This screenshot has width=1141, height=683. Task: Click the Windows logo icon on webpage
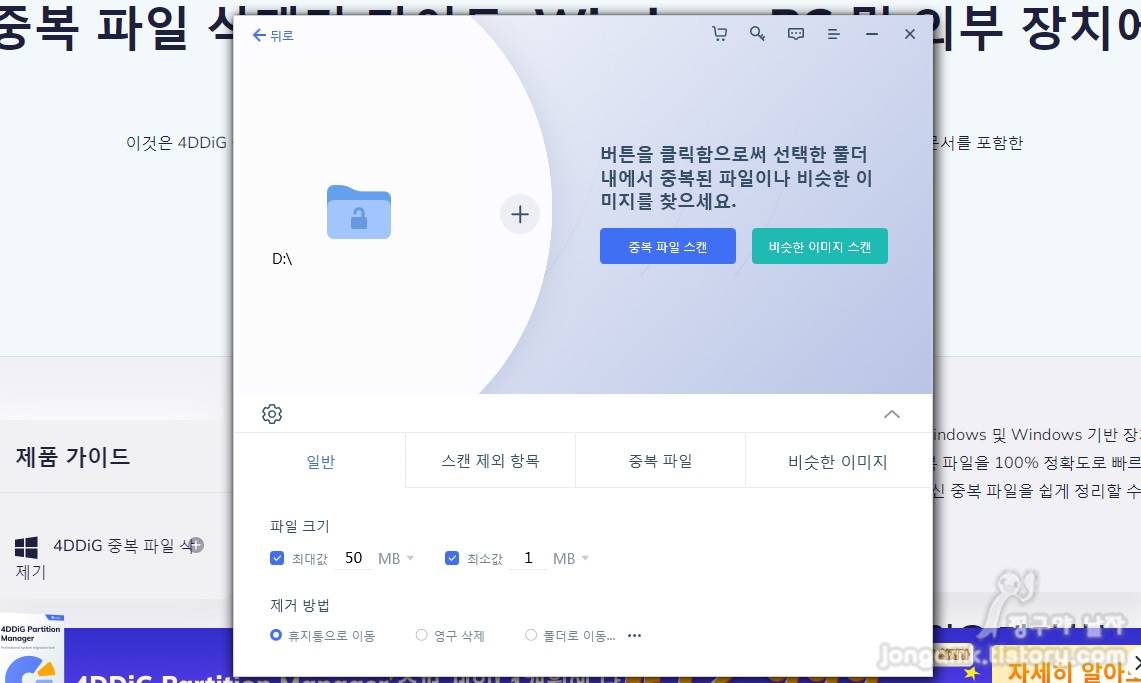click(x=26, y=547)
